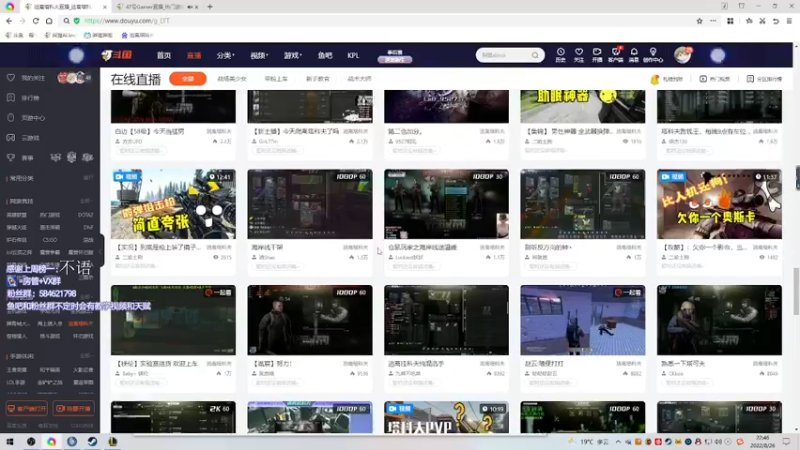Open the 【高菲】努力! stream title
Viewport: 800px width, 450px height.
pyautogui.click(x=272, y=364)
